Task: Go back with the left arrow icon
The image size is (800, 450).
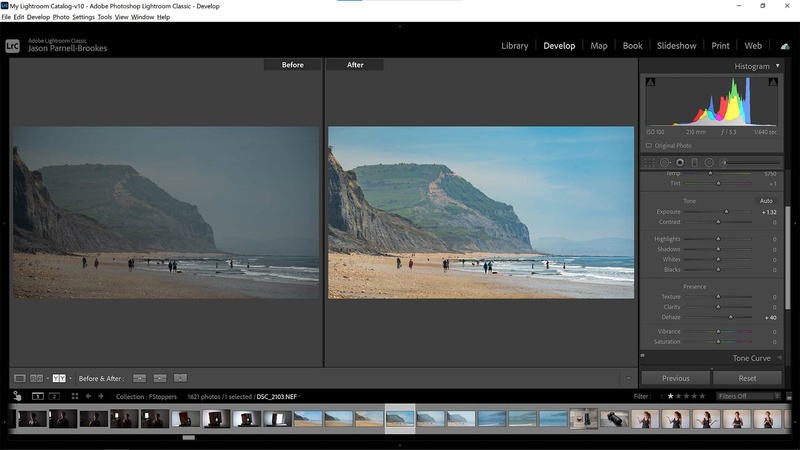Action: point(88,396)
